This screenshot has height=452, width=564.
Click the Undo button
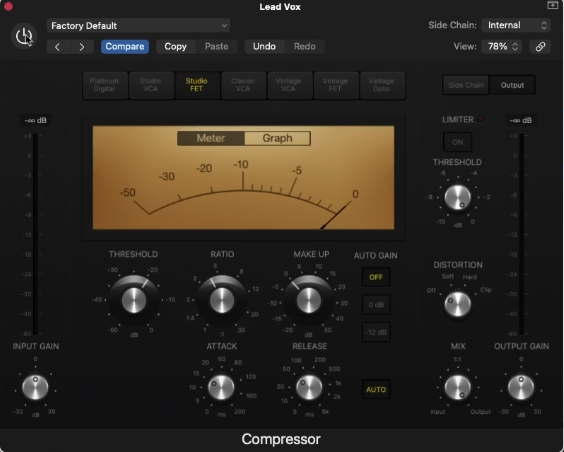coord(264,46)
